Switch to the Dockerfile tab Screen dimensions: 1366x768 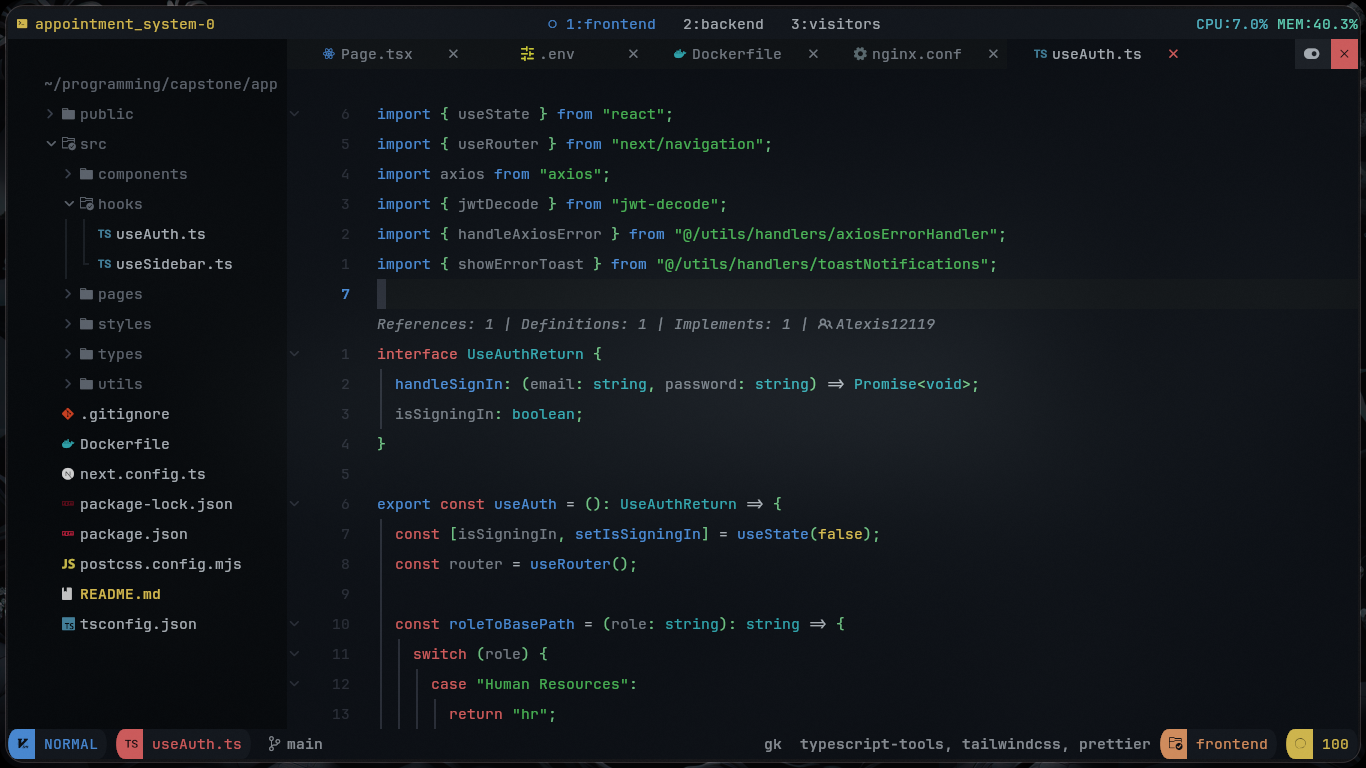736,54
